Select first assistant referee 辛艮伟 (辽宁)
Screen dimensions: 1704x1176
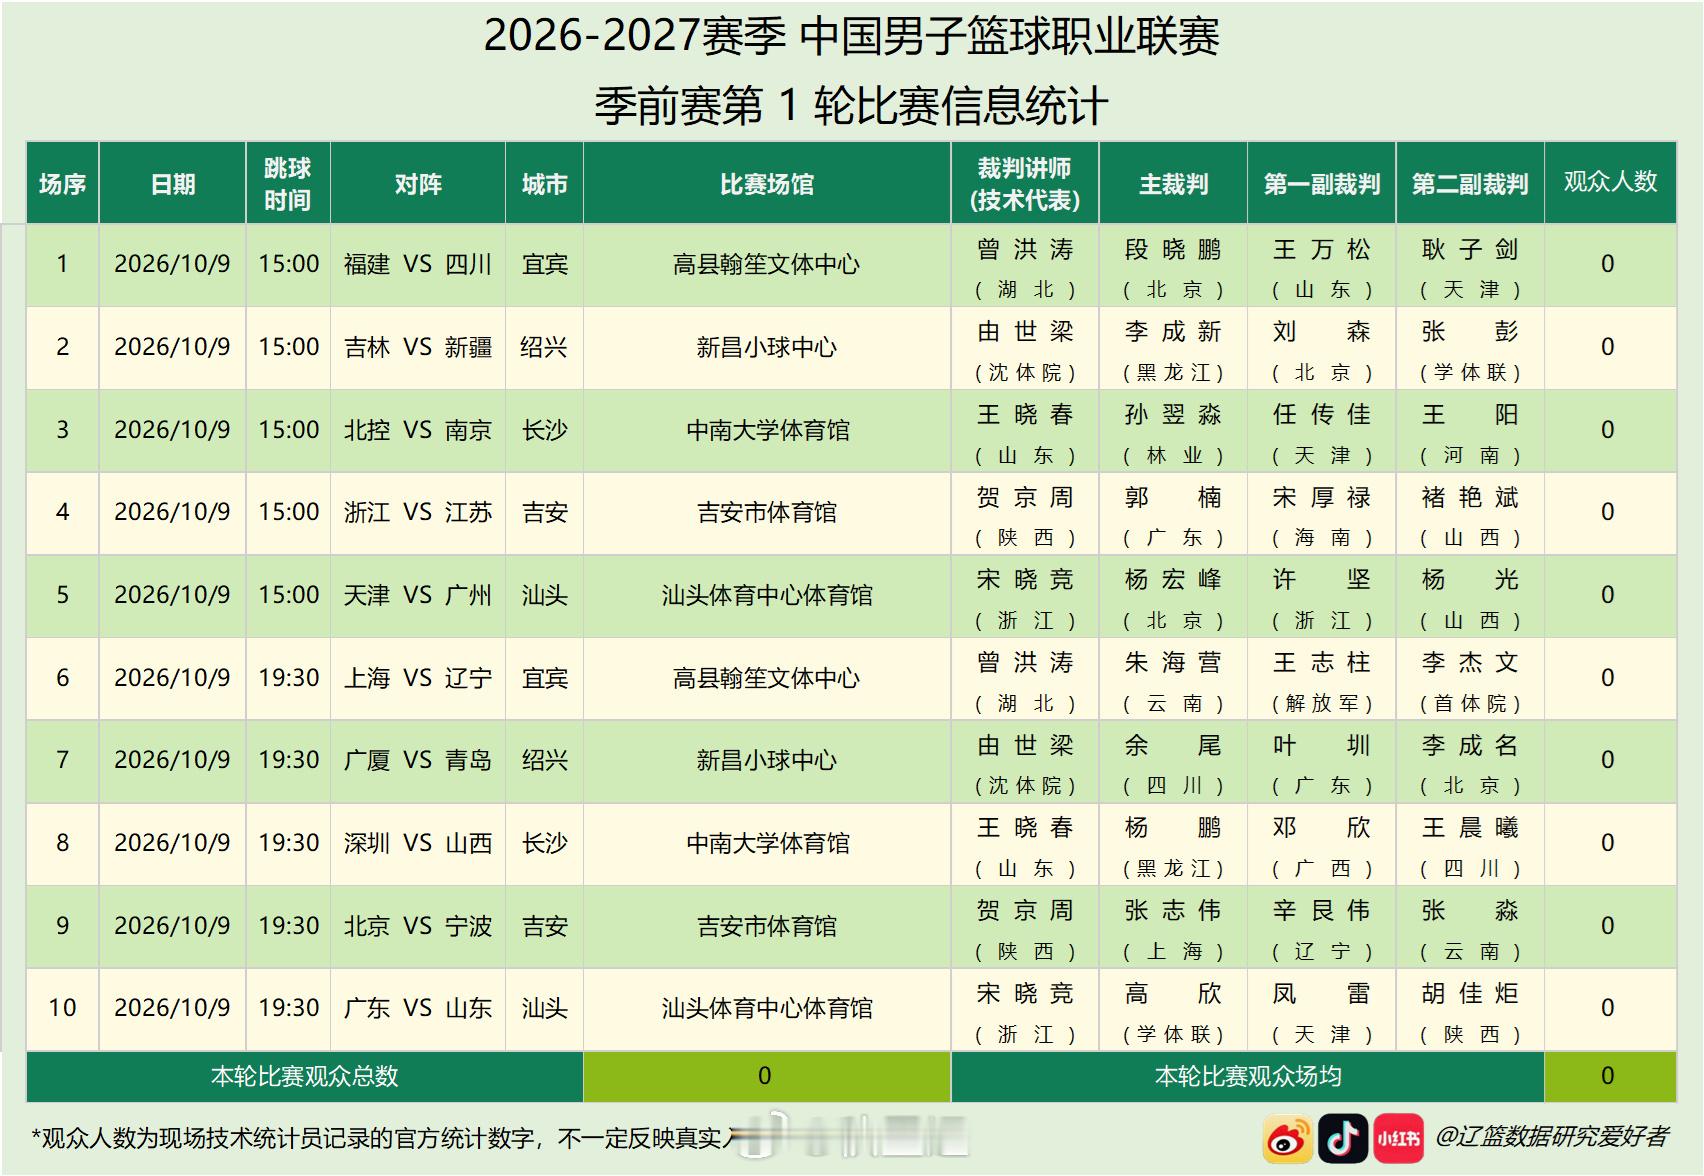(x=1321, y=926)
